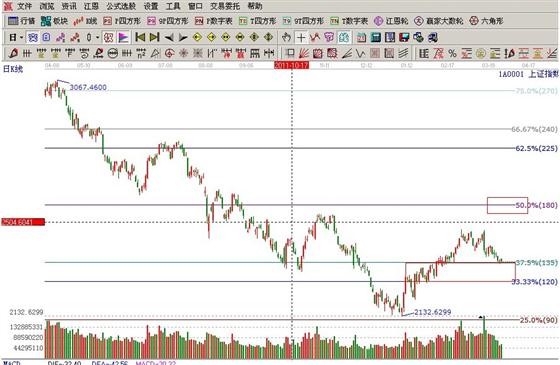Open the 行情 market quotes view
560x365 pixels.
(21, 21)
